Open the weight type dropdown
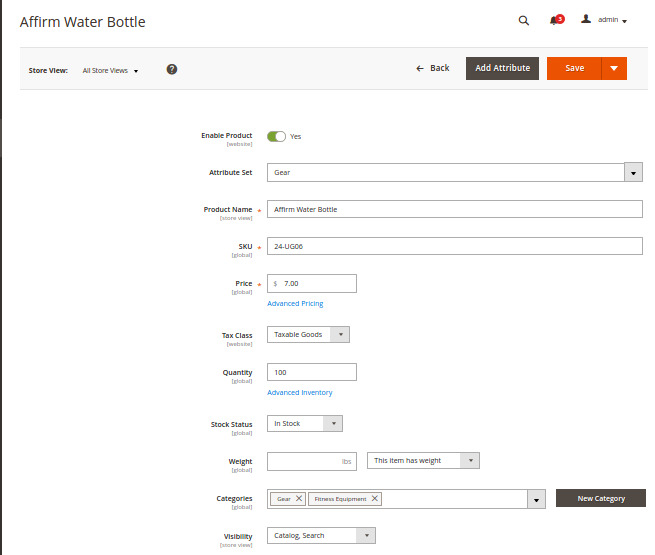The width and height of the screenshot is (655, 555). click(470, 461)
